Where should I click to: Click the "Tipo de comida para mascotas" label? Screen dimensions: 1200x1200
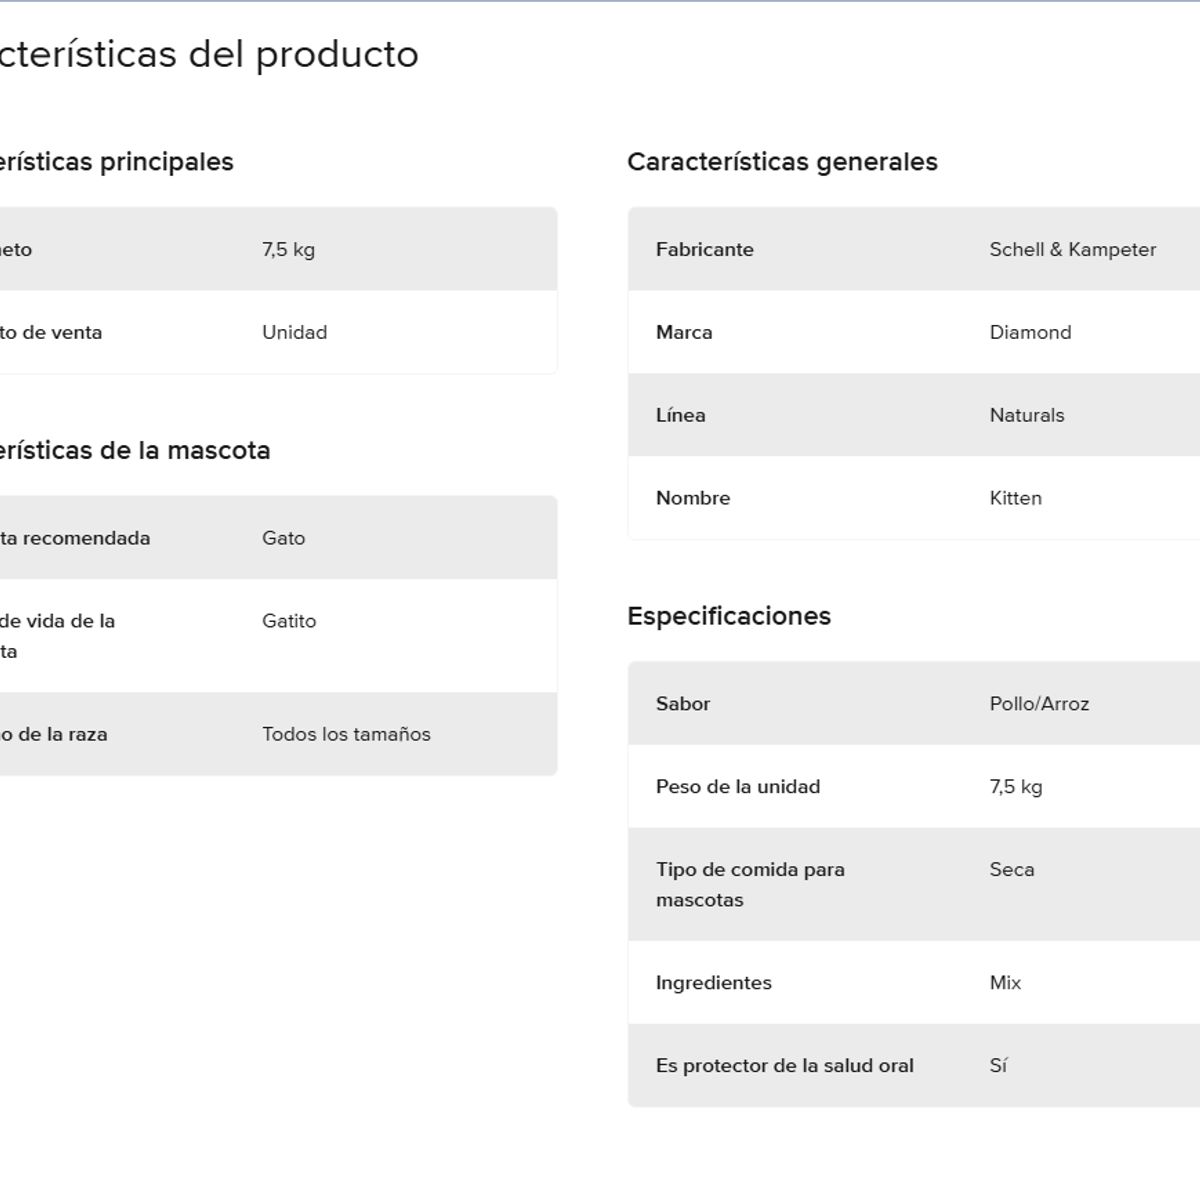(x=750, y=884)
